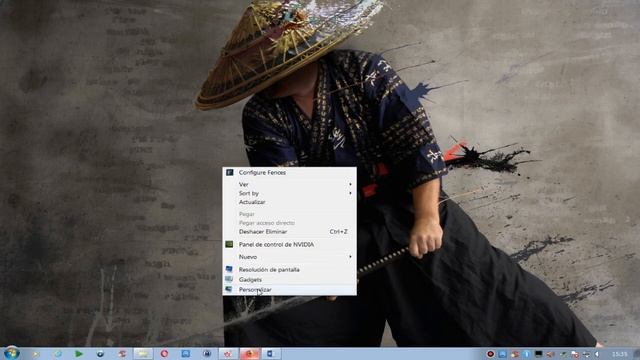Click the dark round icon after green arrow
Image resolution: width=640 pixels, height=360 pixels.
tap(100, 353)
